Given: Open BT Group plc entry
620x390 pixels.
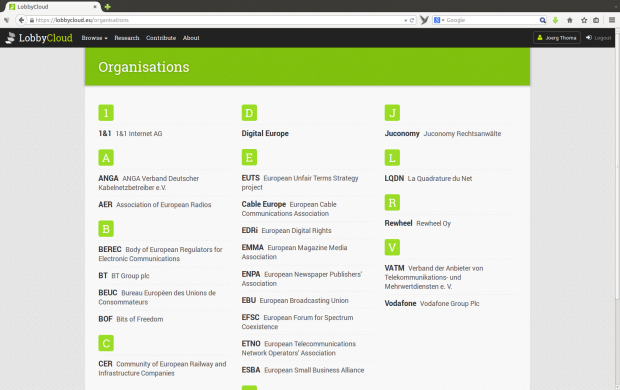Looking at the screenshot, I should click(124, 276).
